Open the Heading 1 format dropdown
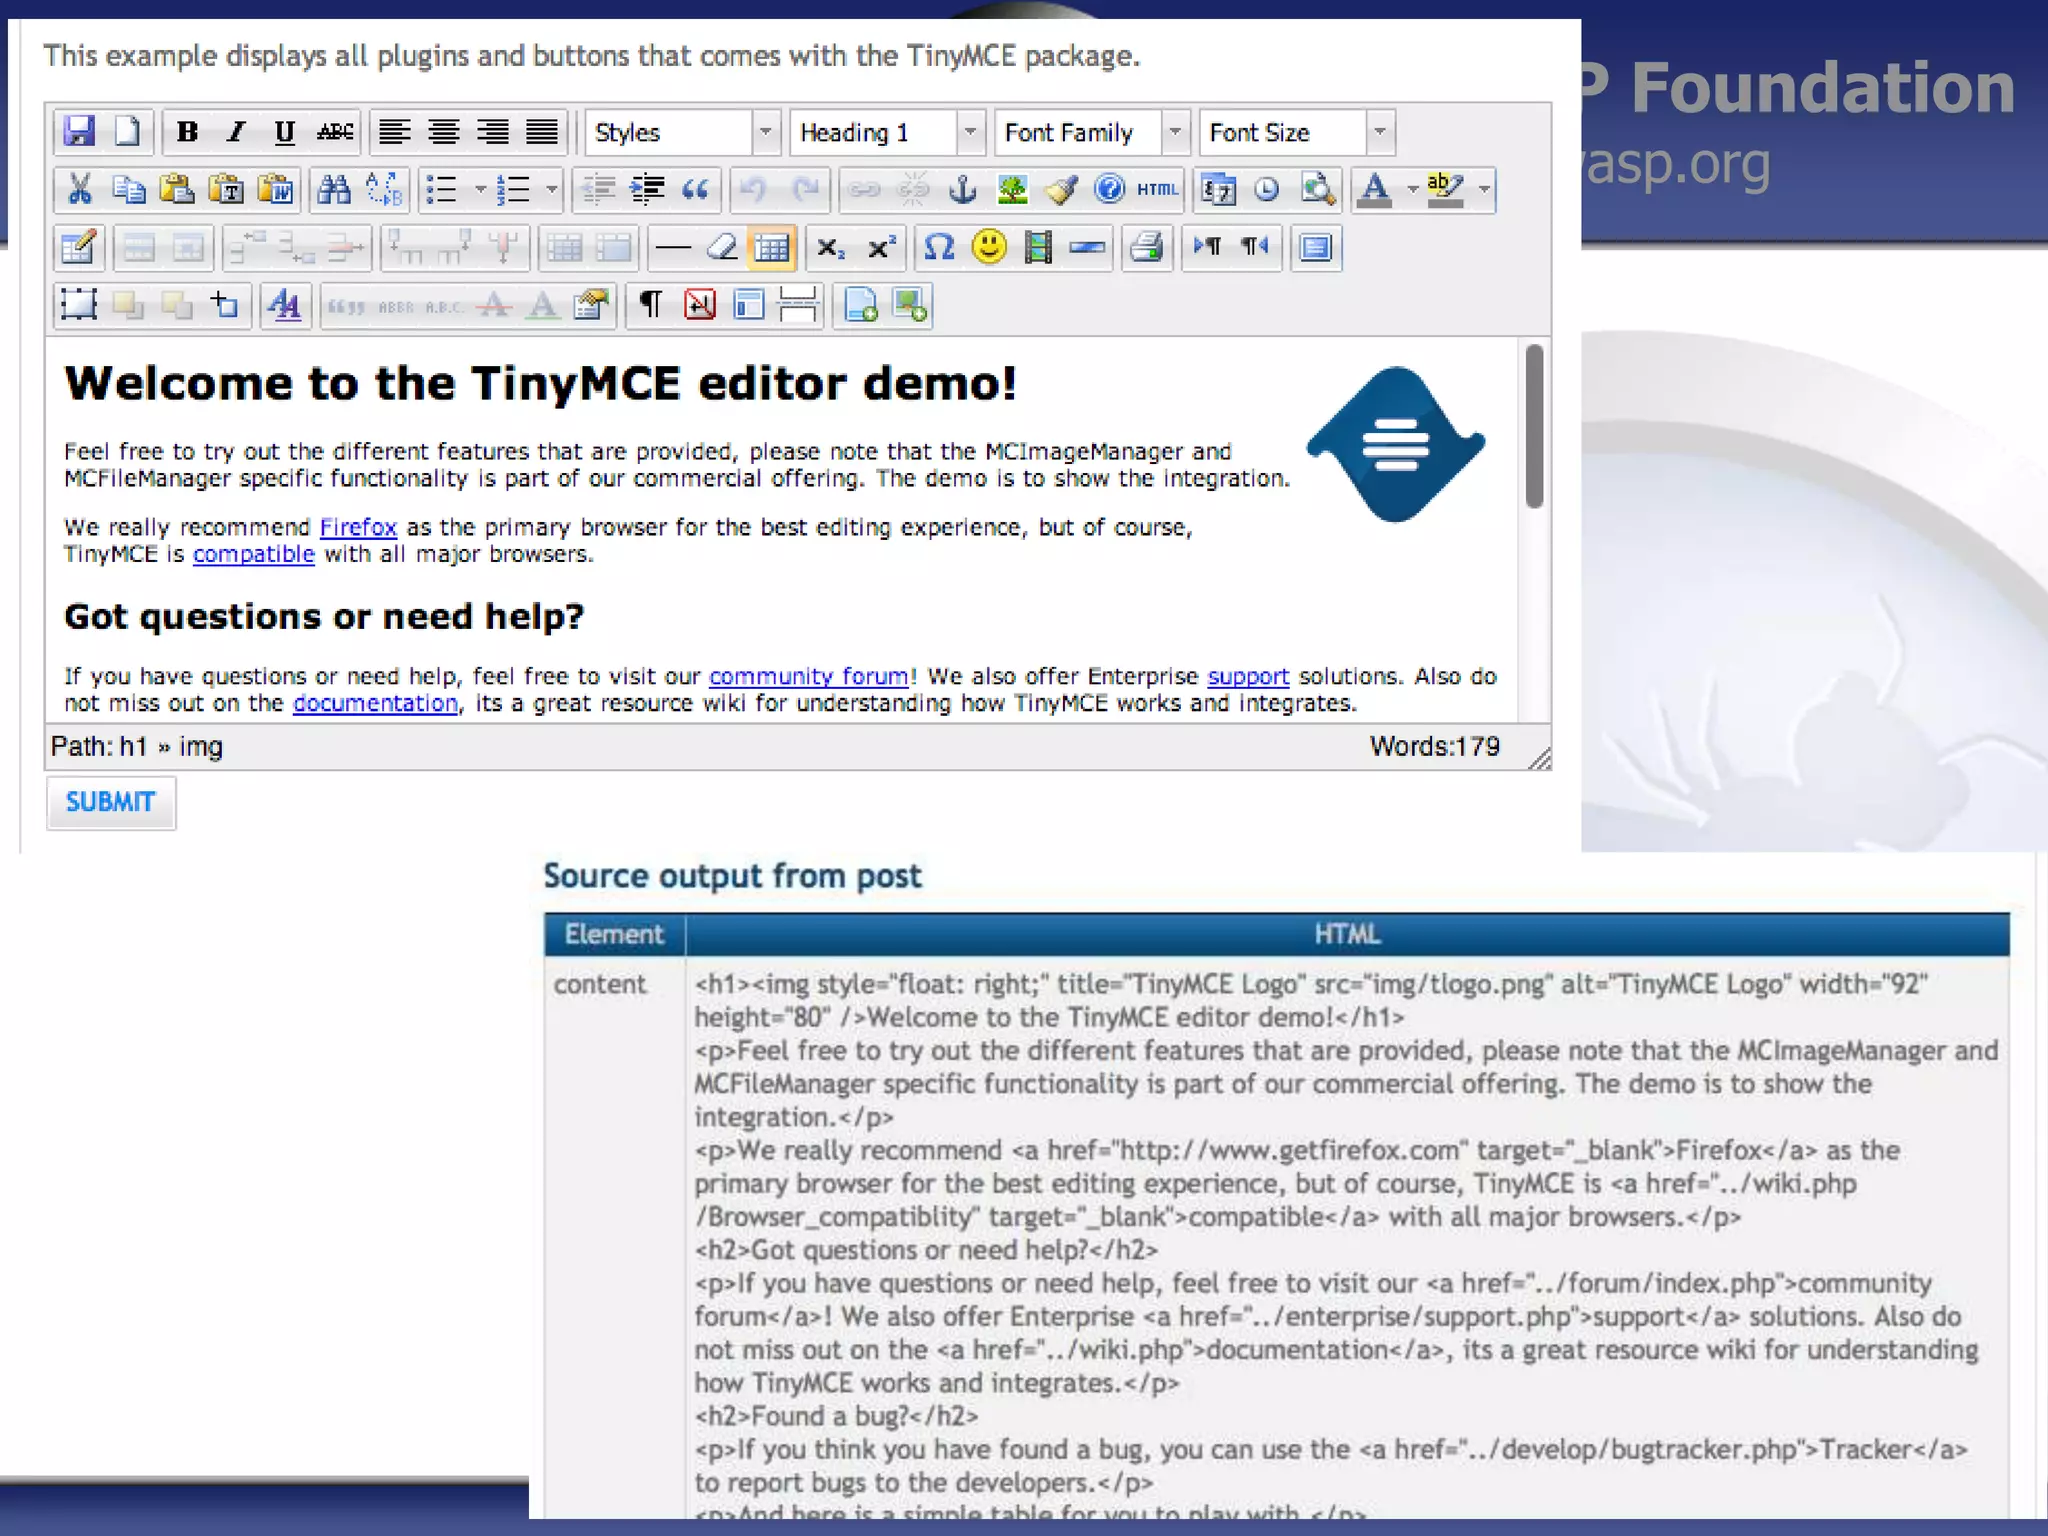2048x1536 pixels. 887,132
